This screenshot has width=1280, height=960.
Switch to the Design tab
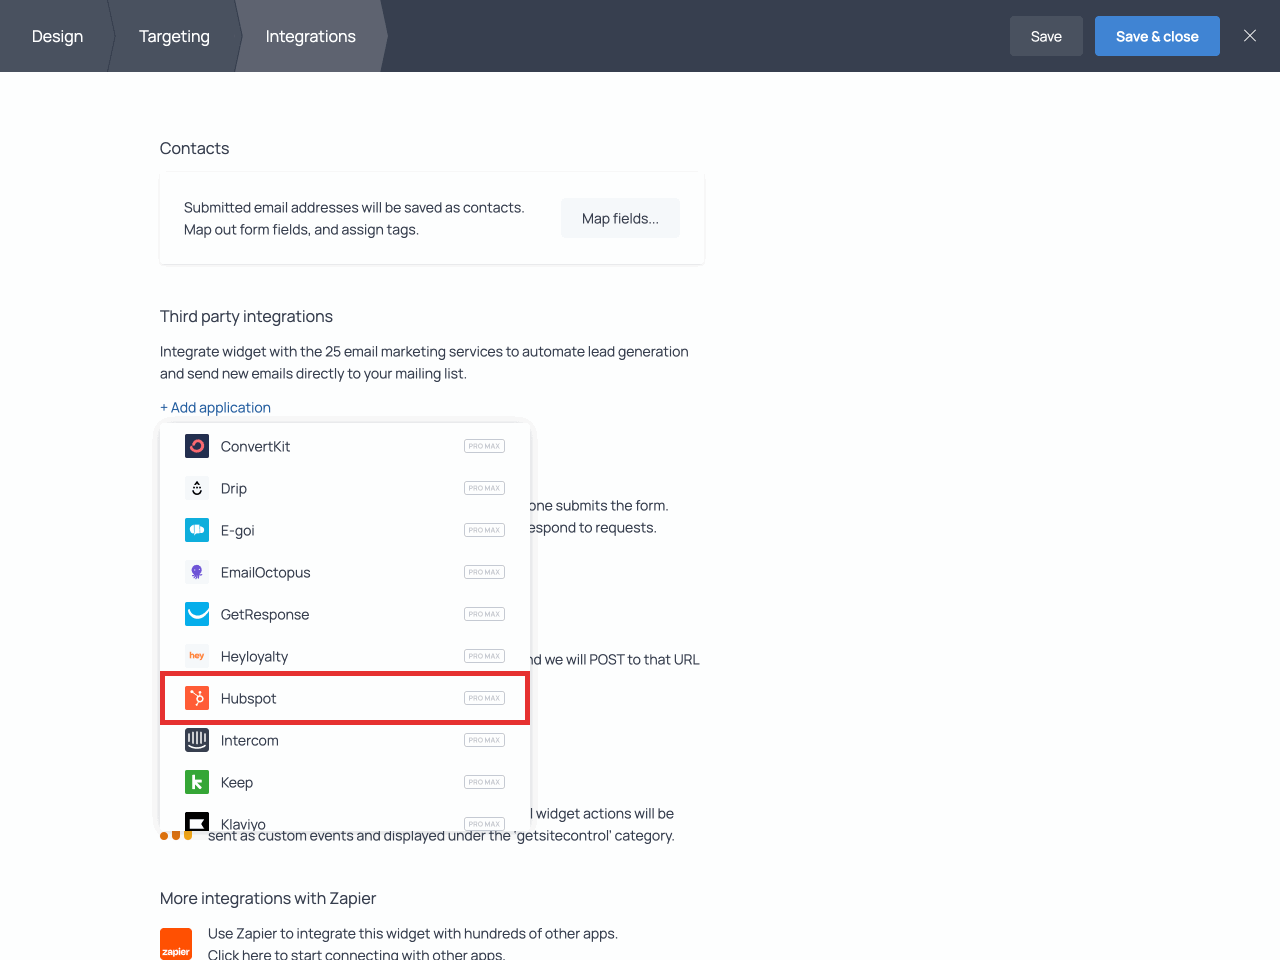(57, 36)
